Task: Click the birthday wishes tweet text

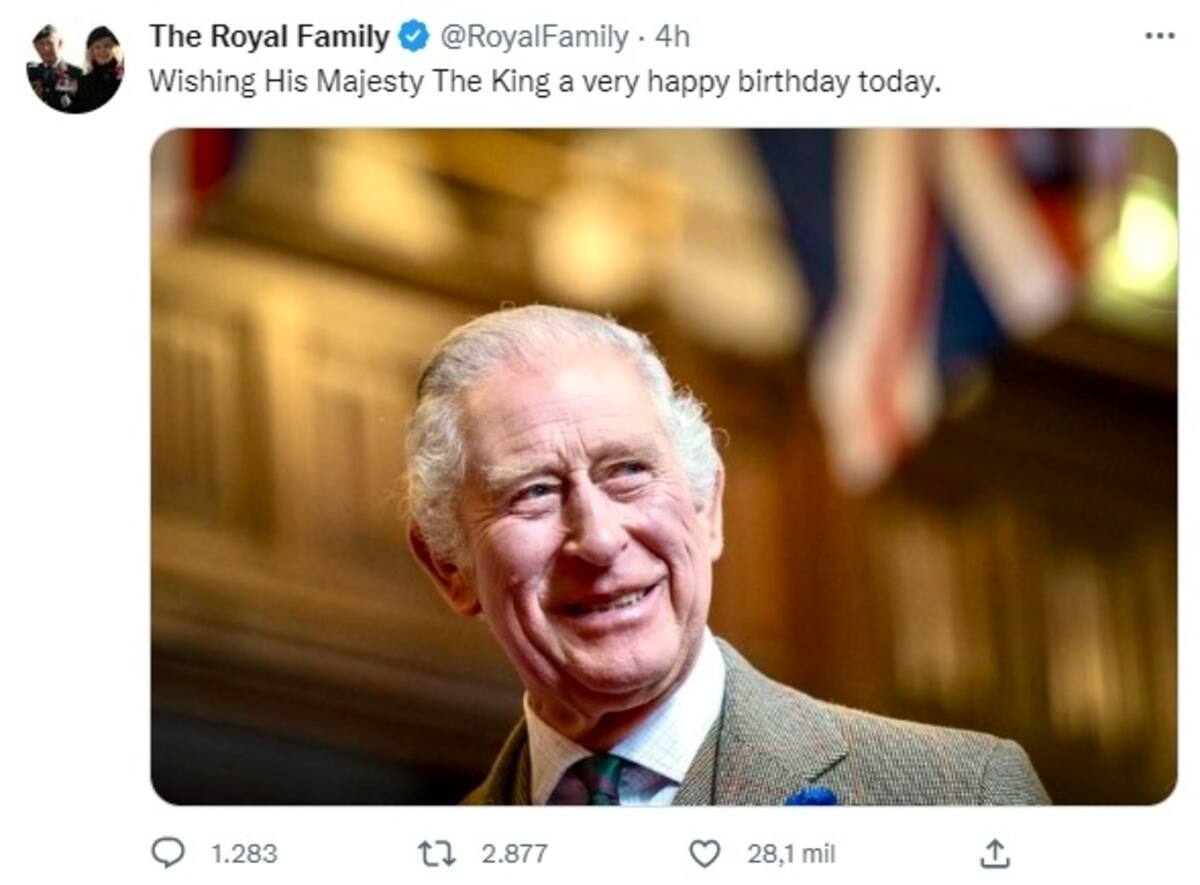Action: coord(545,82)
